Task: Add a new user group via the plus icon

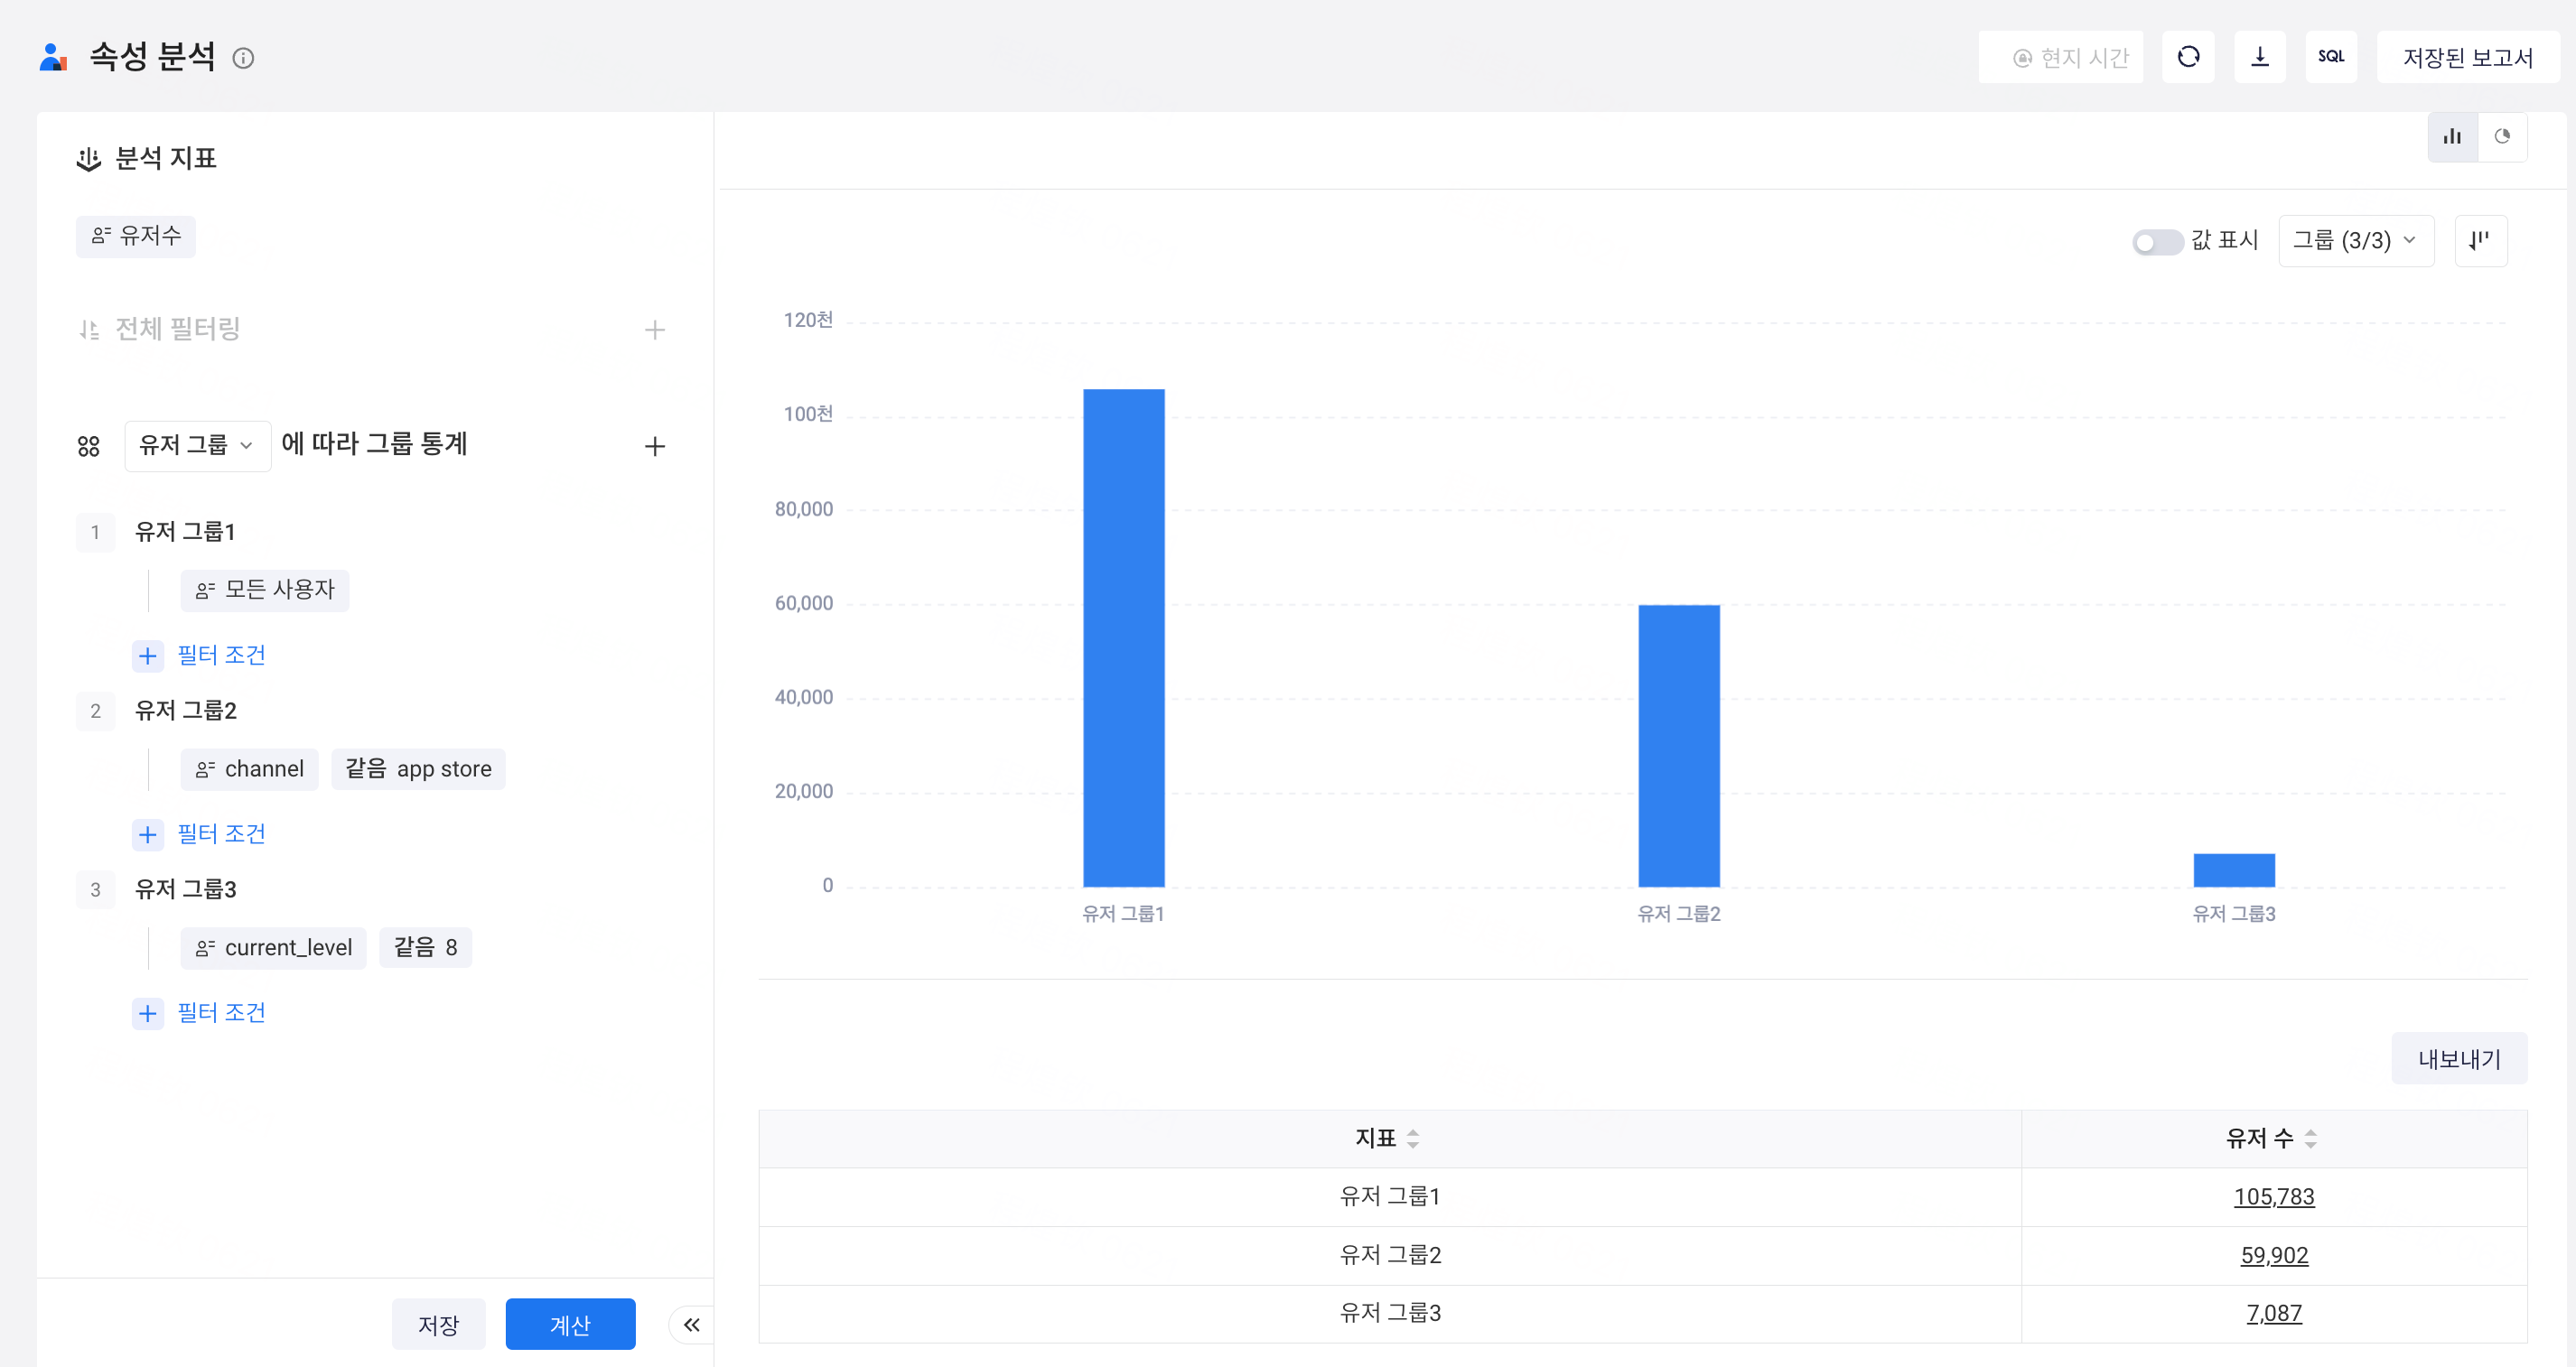Action: click(654, 446)
